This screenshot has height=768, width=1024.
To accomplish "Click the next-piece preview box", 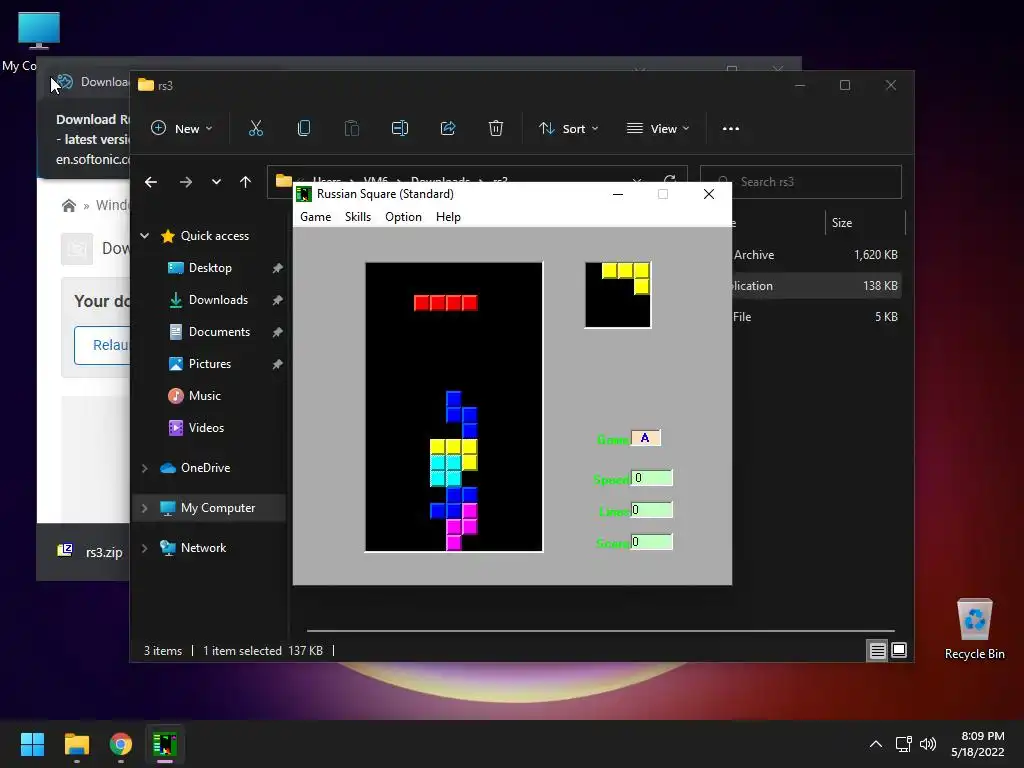I will [x=618, y=295].
